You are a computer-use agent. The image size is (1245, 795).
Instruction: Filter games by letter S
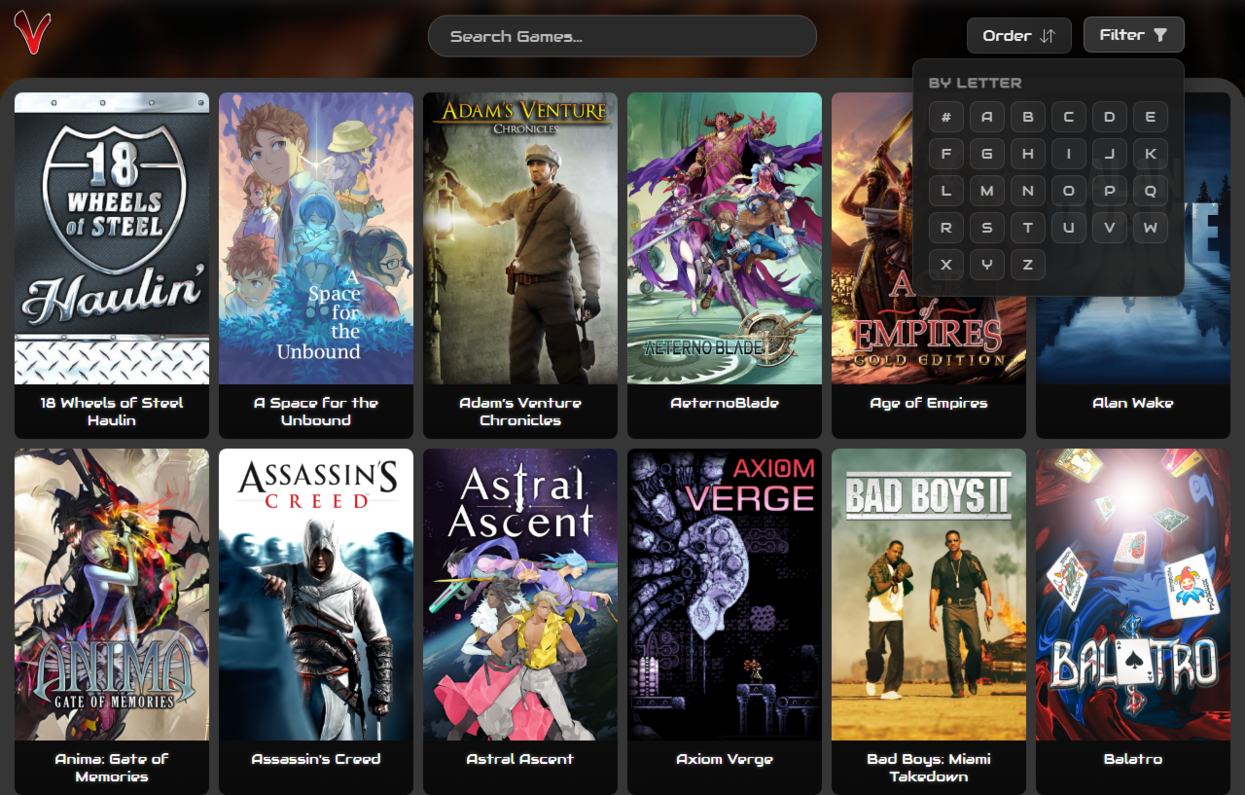[987, 228]
